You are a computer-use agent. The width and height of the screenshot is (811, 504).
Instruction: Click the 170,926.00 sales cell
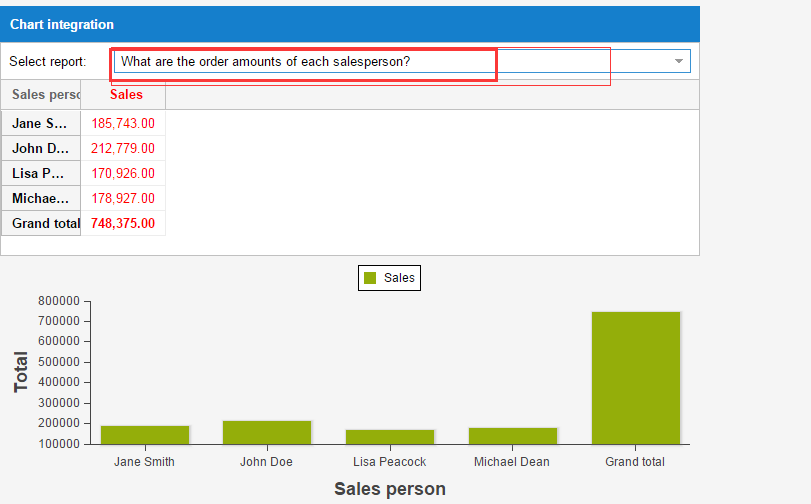pos(123,173)
